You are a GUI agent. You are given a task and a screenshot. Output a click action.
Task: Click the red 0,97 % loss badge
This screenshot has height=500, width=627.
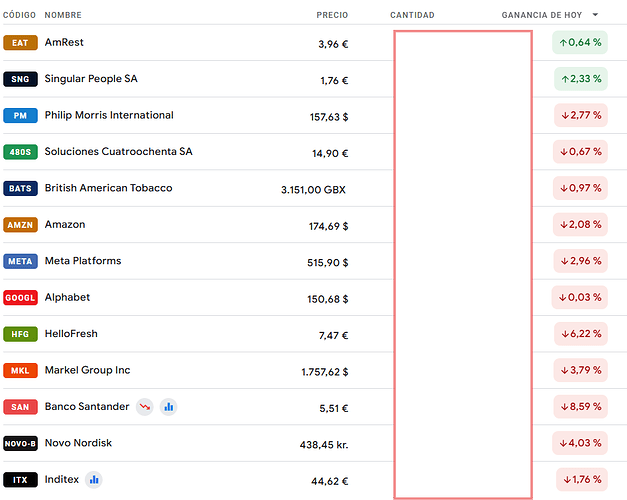580,188
